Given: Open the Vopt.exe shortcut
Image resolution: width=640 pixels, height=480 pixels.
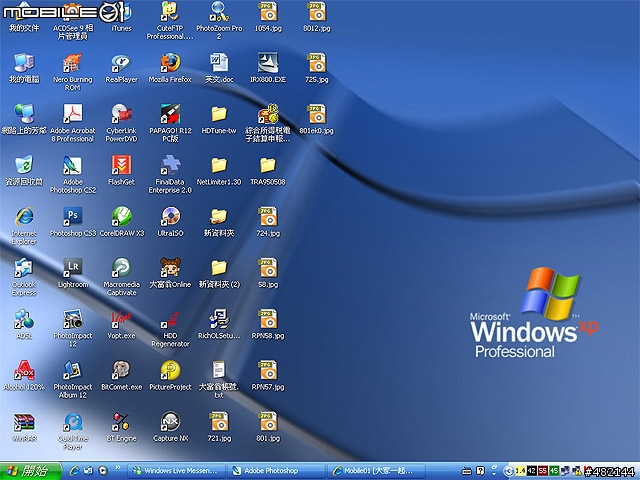Looking at the screenshot, I should pyautogui.click(x=121, y=324).
